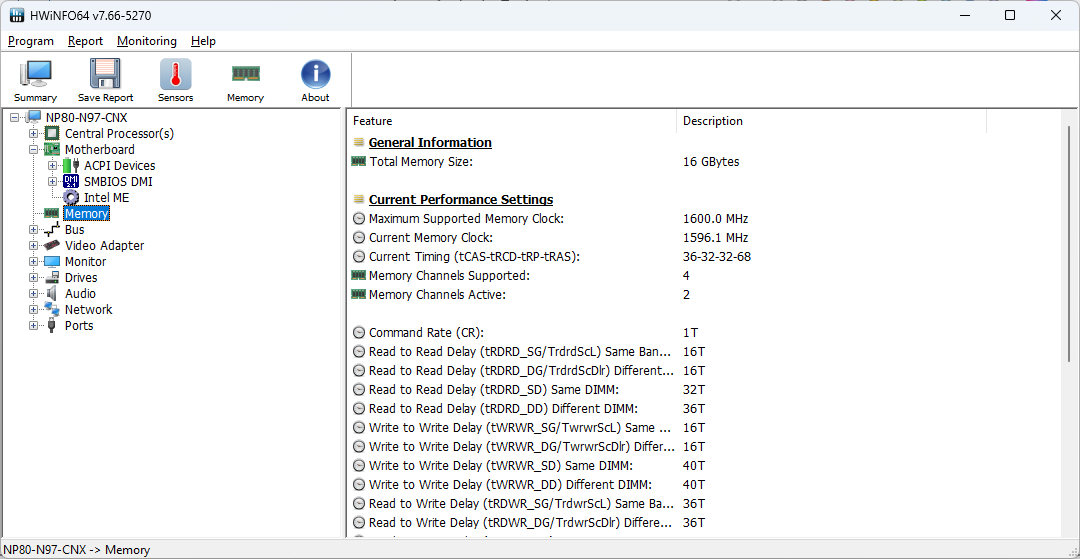Click the Ports connector icon
This screenshot has width=1080, height=559.
[52, 326]
